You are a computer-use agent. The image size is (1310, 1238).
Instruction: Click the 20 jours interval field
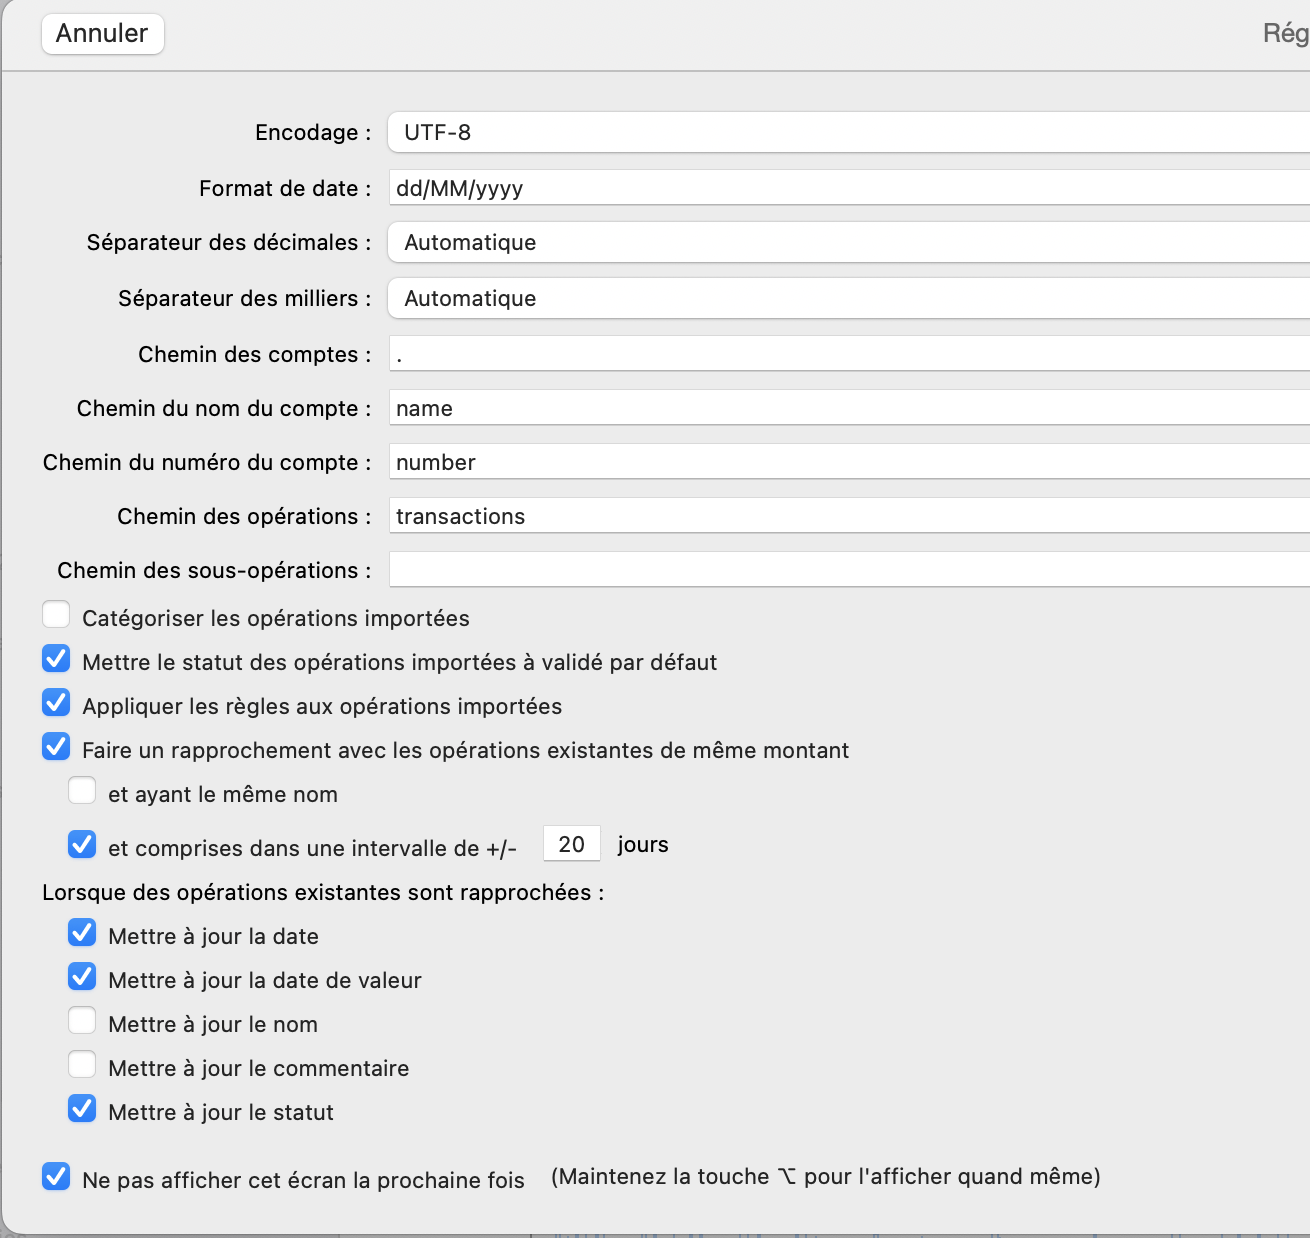[572, 844]
